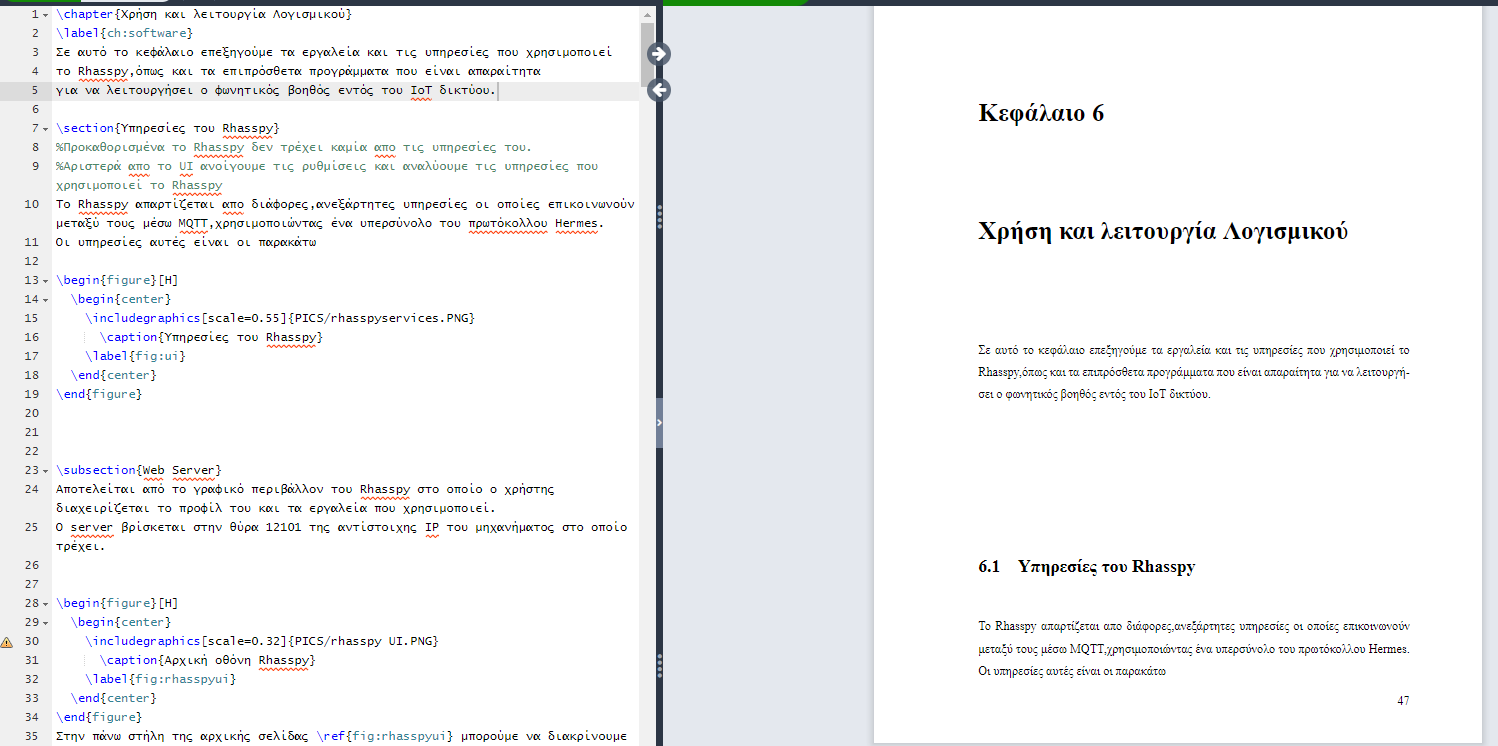Click the warning icon beside line 30

point(7,641)
